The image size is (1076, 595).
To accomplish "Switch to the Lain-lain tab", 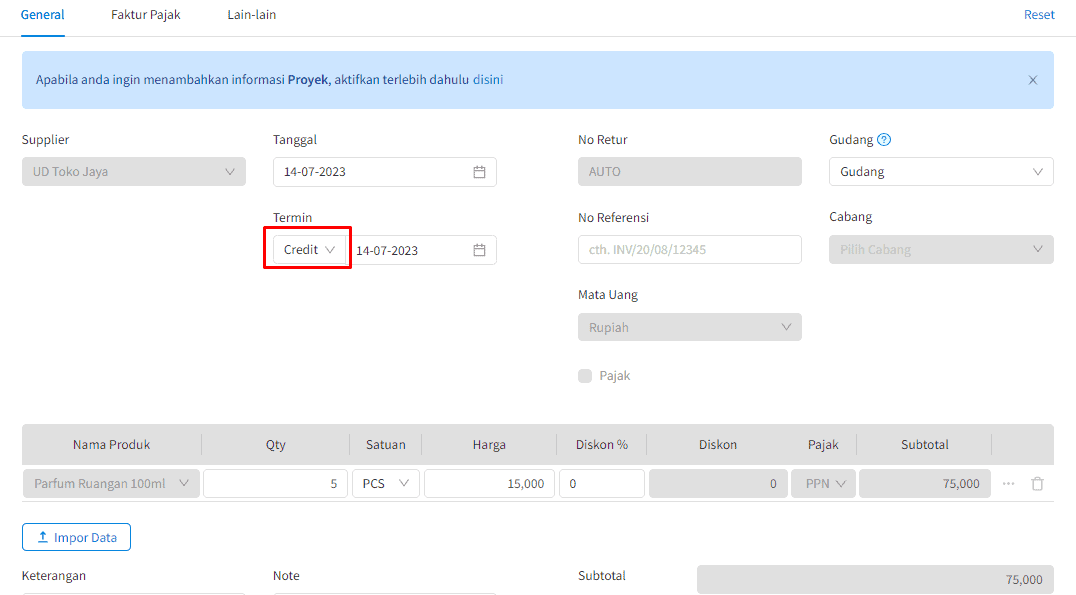I will click(x=252, y=15).
